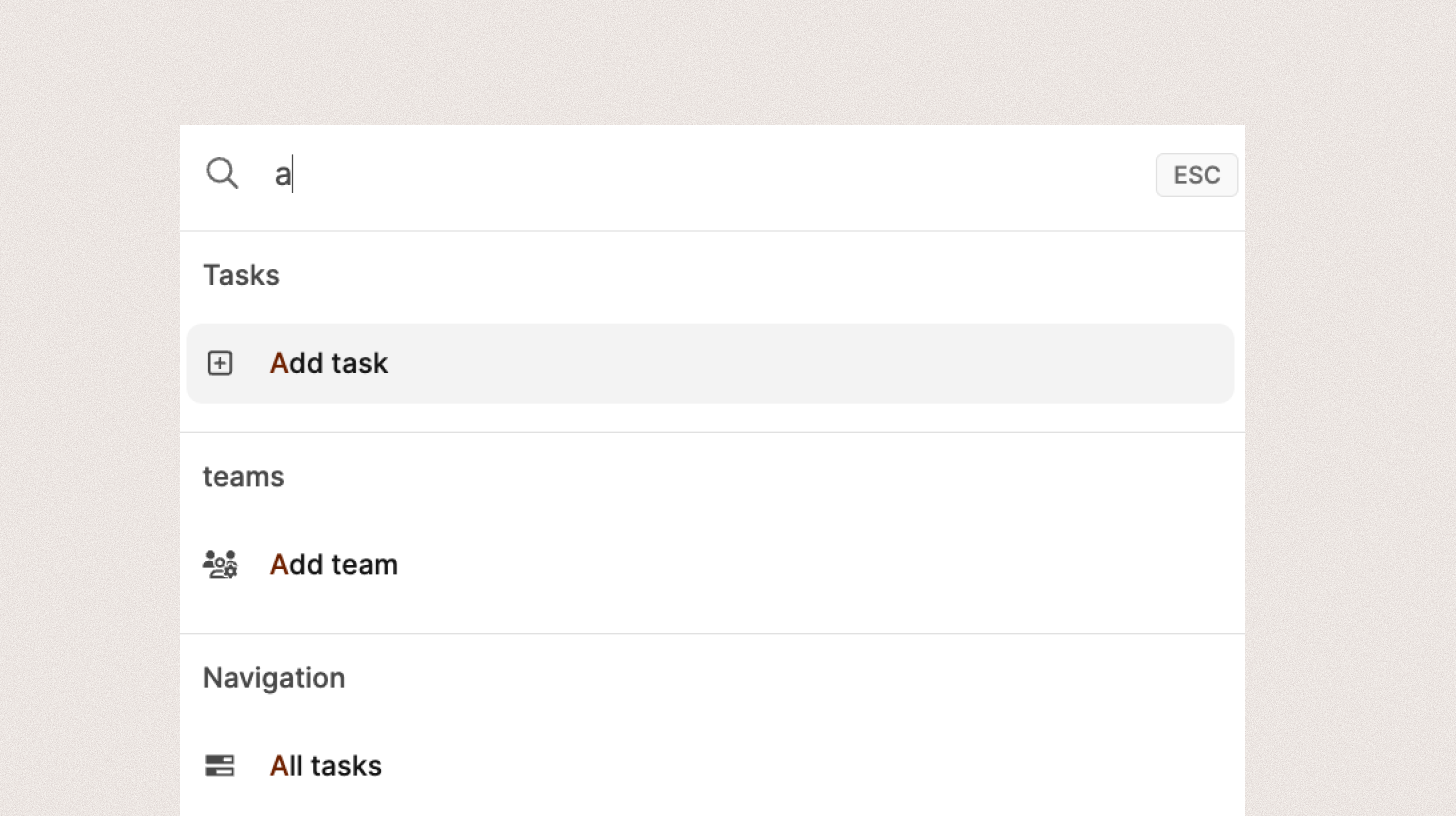Open the "All tasks" navigation entry
The image size is (1456, 816).
[326, 766]
